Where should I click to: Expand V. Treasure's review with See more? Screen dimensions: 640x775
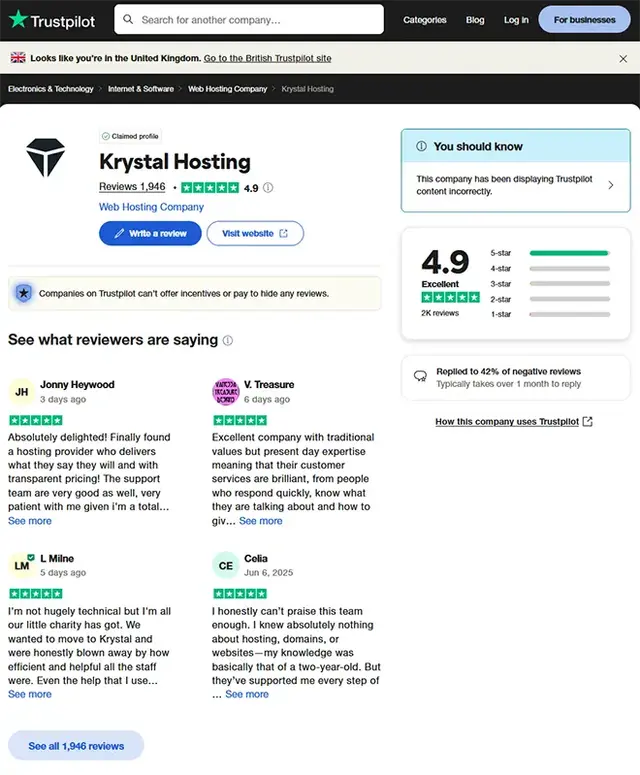coord(261,521)
